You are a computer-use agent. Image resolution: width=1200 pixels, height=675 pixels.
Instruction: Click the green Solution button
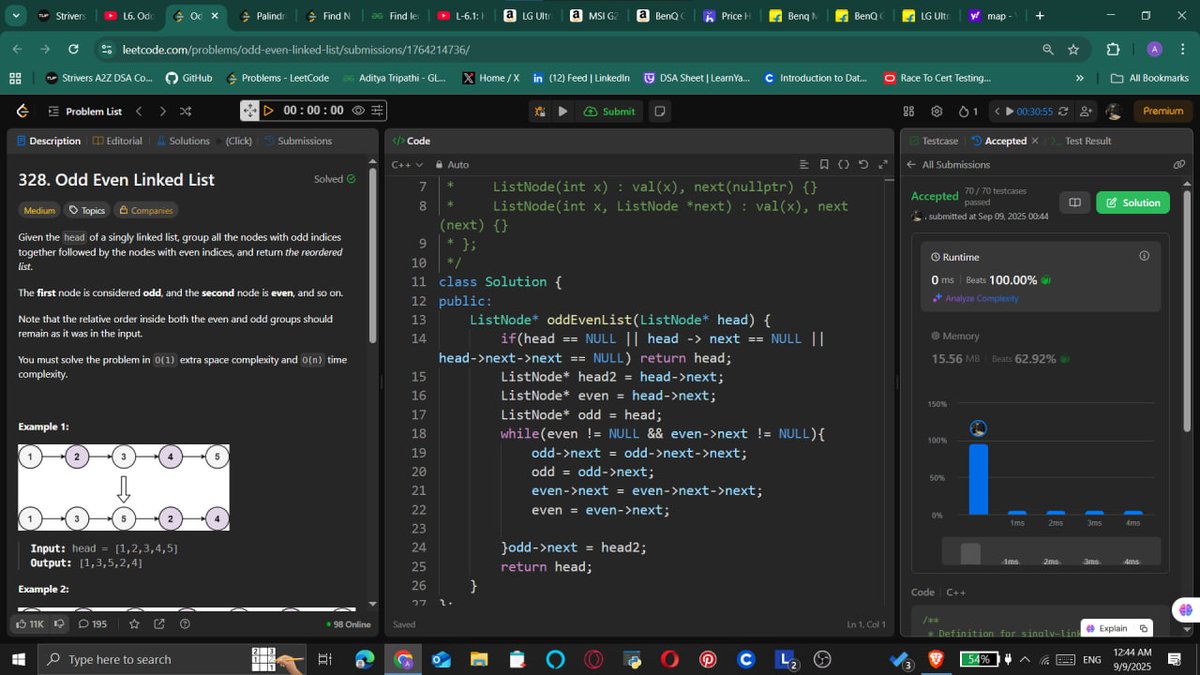point(1133,203)
